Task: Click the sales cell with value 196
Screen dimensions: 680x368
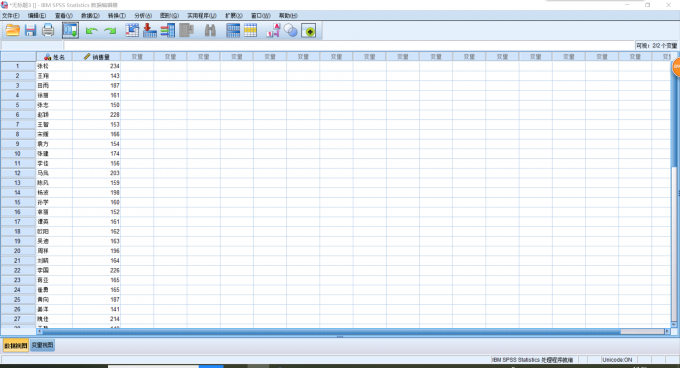Action: 96,251
